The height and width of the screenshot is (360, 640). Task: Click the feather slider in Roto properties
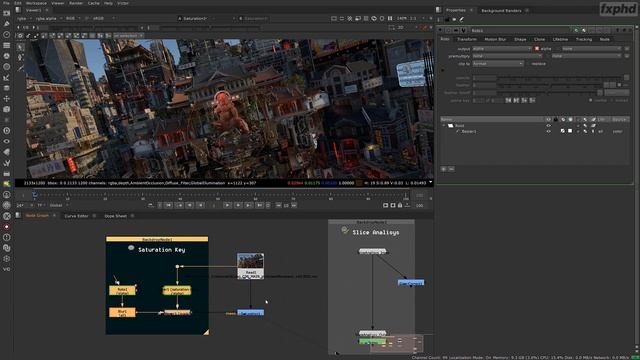(x=549, y=85)
